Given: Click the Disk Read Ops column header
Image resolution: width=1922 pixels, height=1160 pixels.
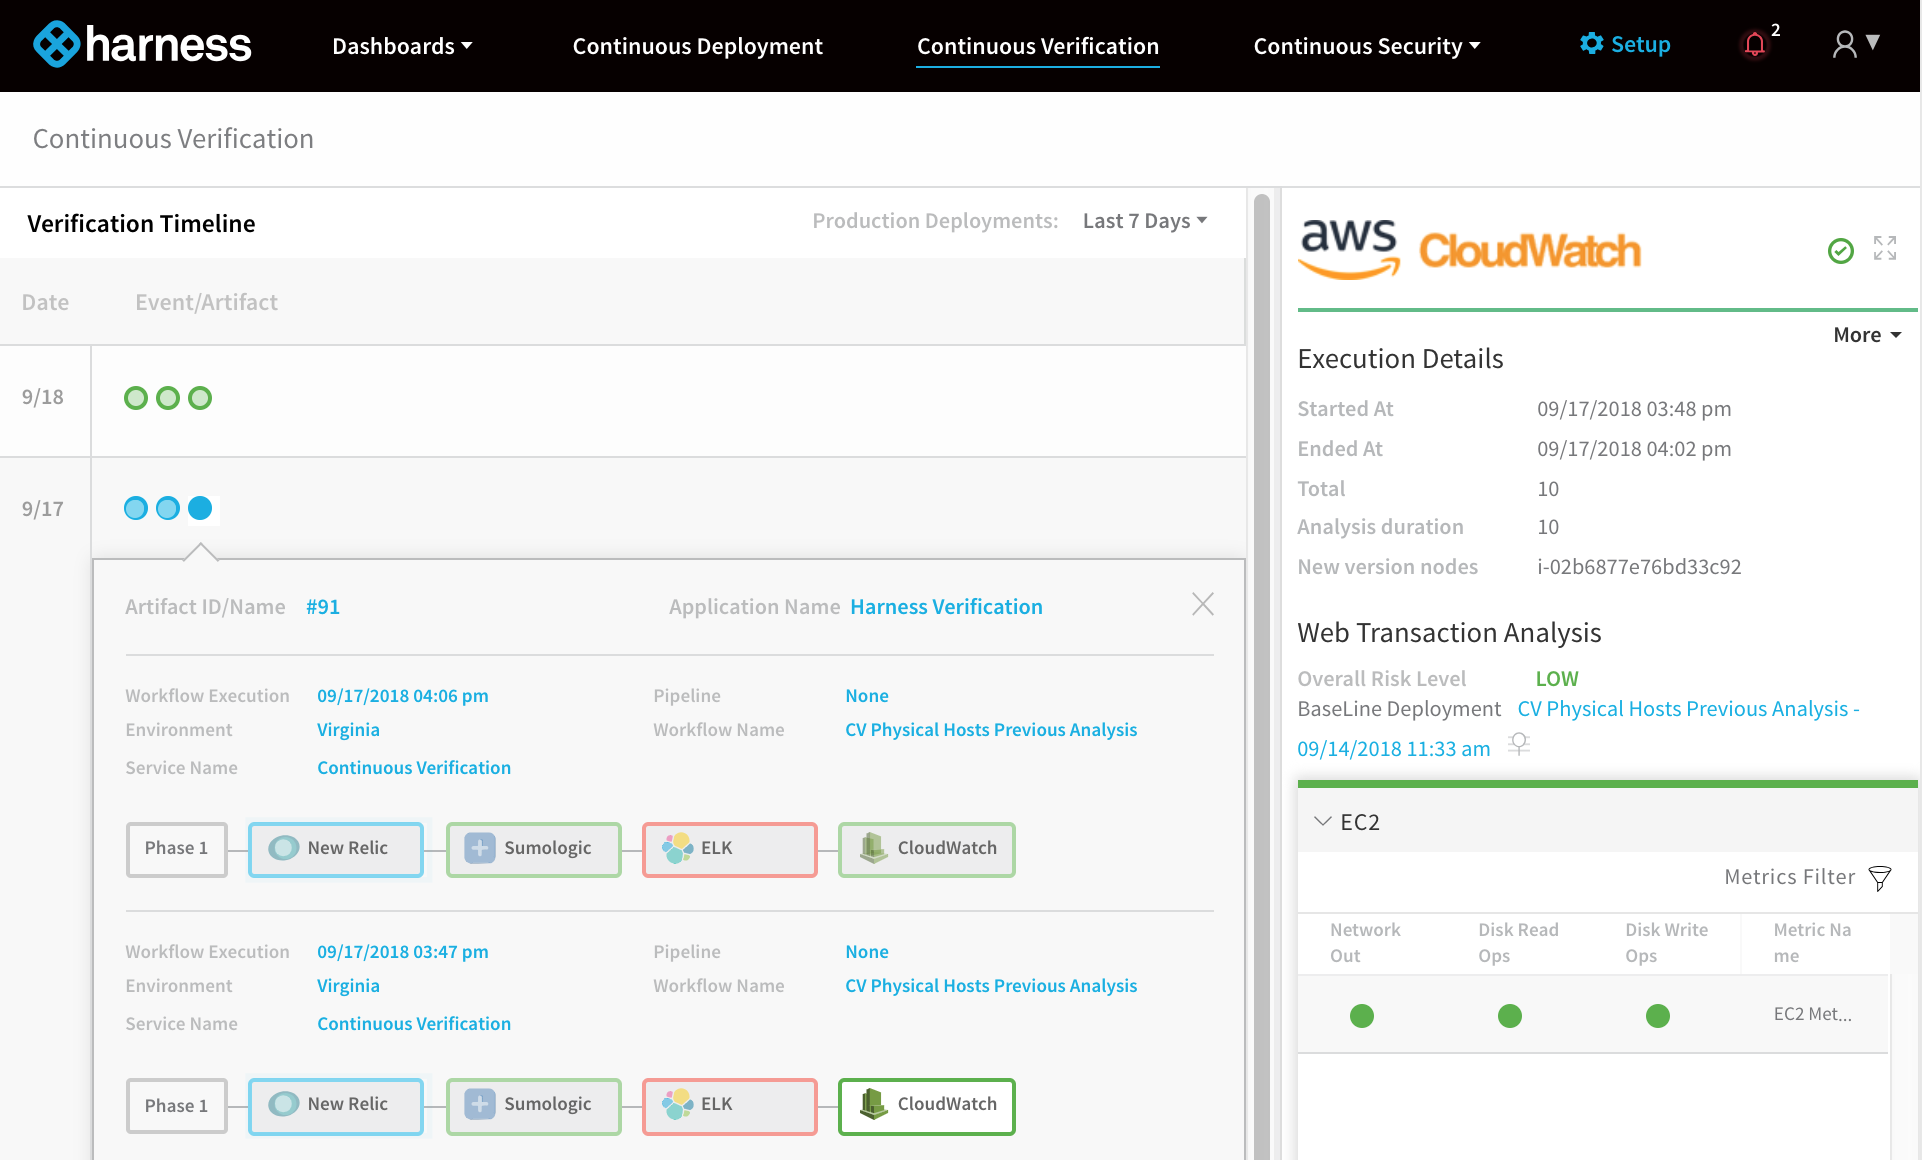Looking at the screenshot, I should click(x=1518, y=943).
